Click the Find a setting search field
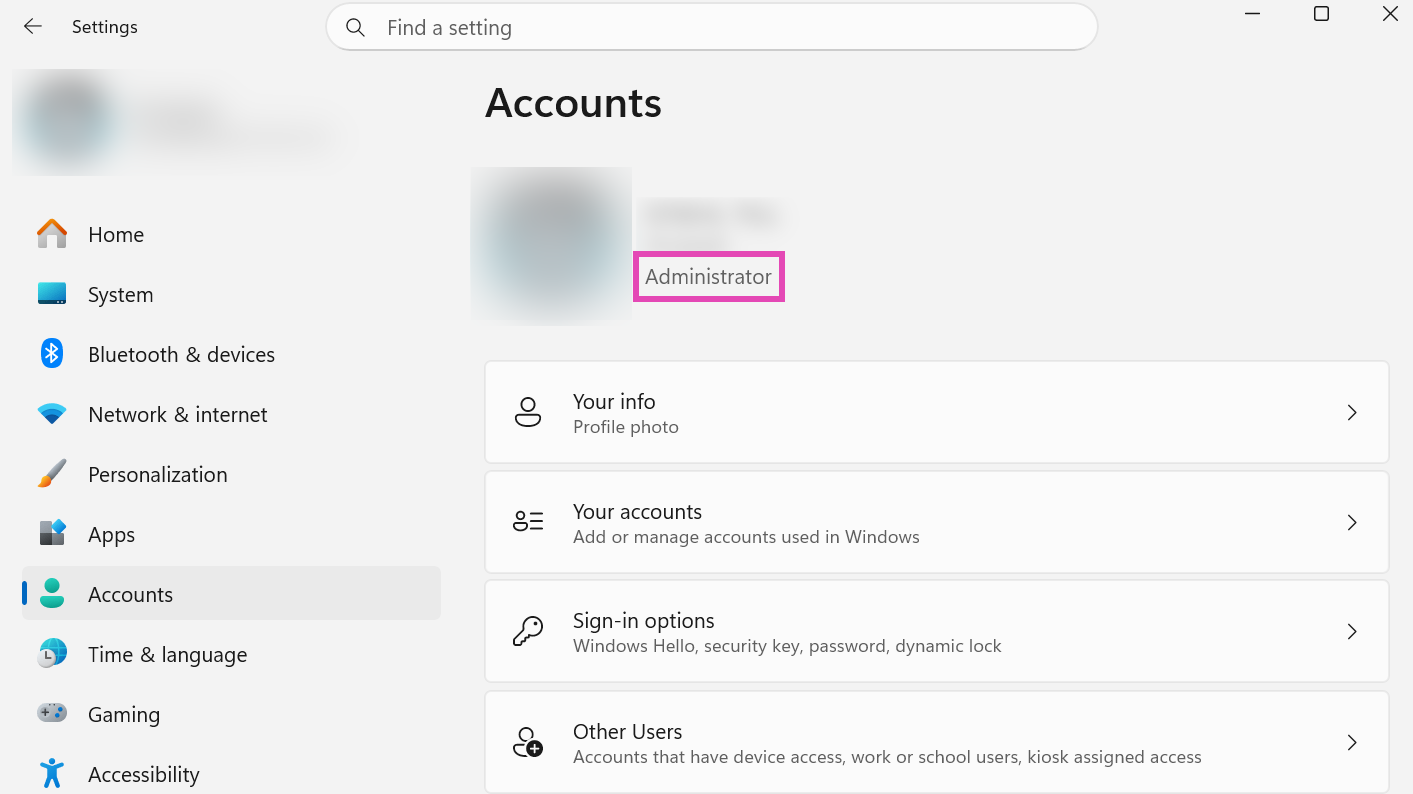 (x=712, y=27)
